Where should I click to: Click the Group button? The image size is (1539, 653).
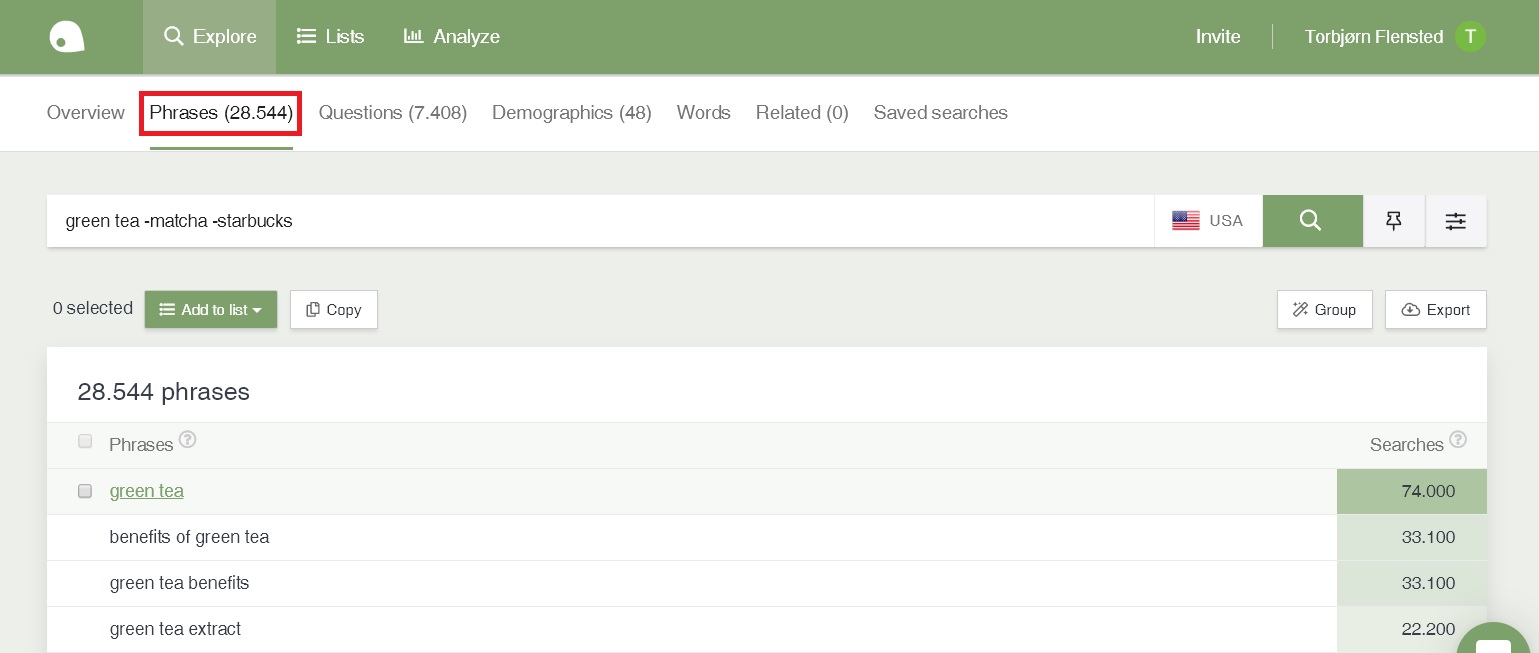coord(1324,310)
